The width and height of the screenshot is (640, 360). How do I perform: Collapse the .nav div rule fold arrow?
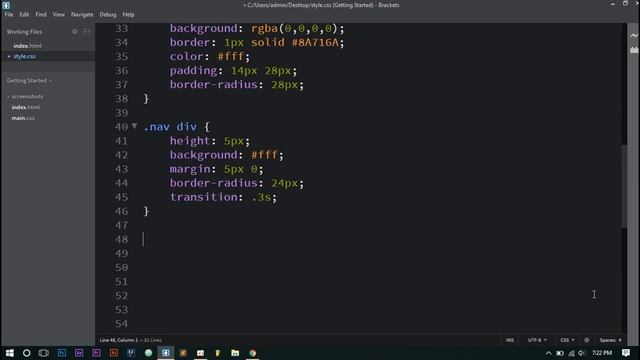coord(134,126)
